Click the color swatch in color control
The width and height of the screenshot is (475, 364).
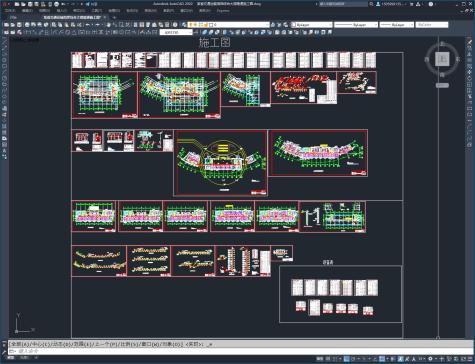click(294, 25)
